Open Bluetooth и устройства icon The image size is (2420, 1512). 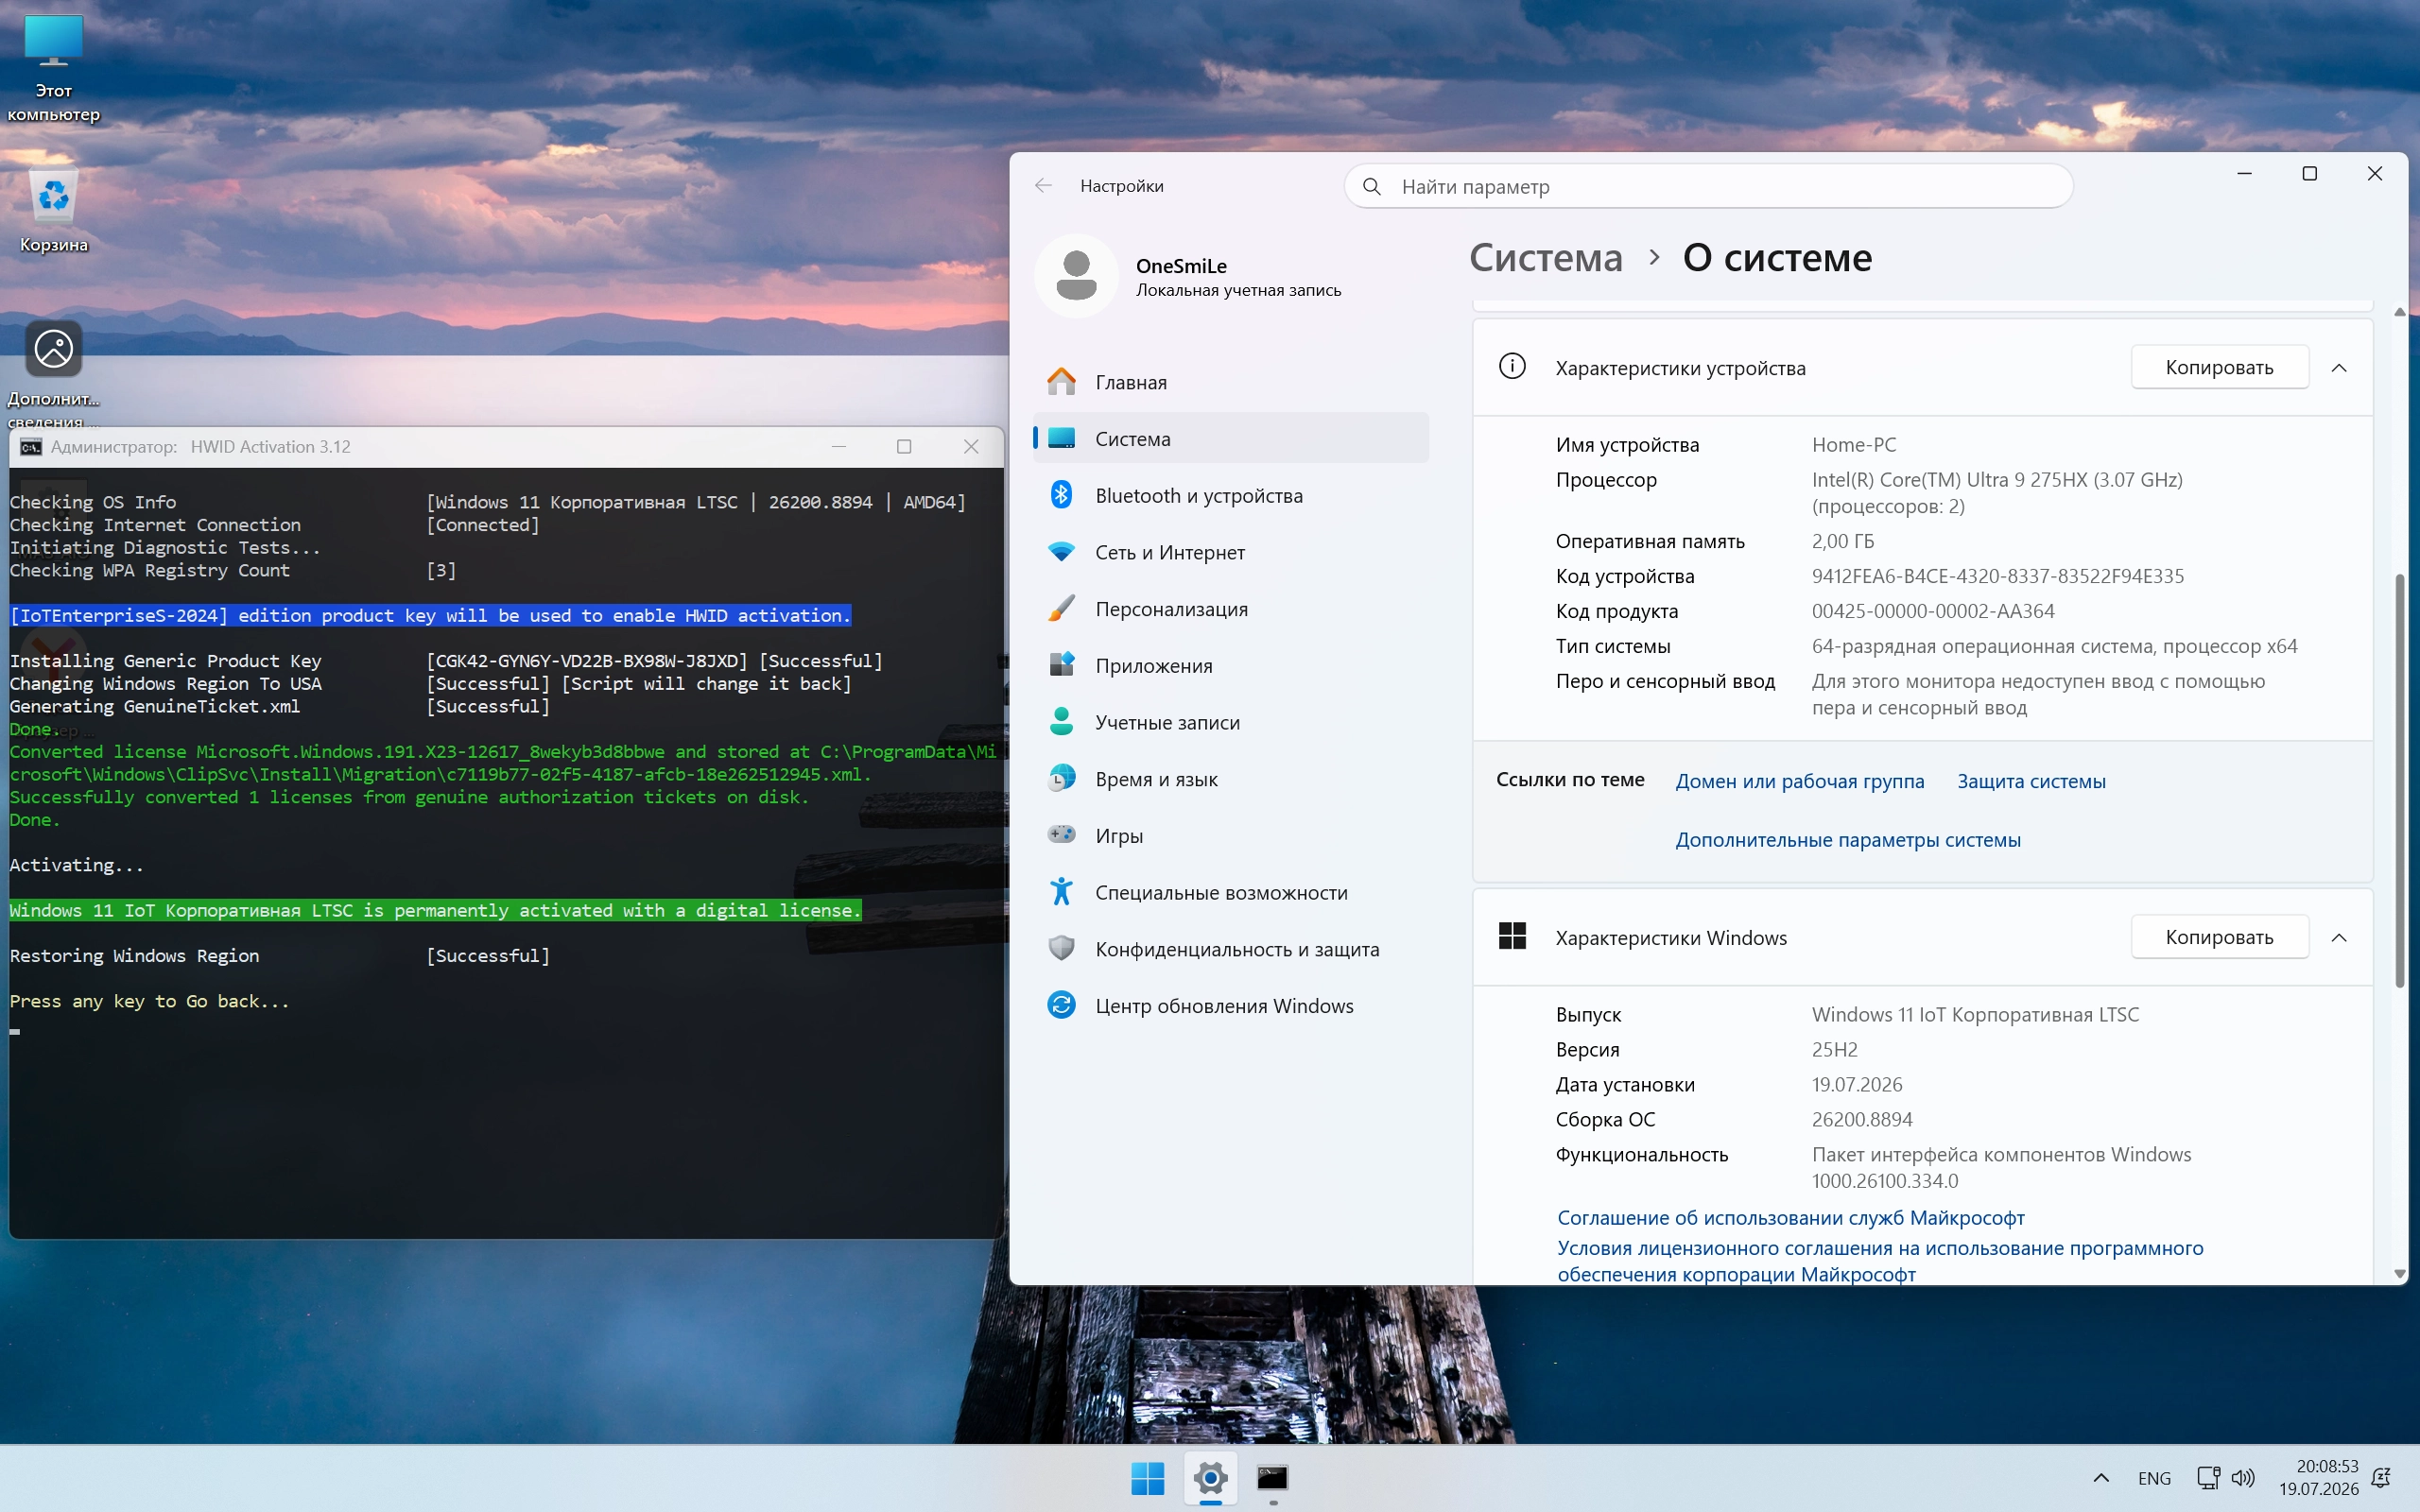[1061, 495]
